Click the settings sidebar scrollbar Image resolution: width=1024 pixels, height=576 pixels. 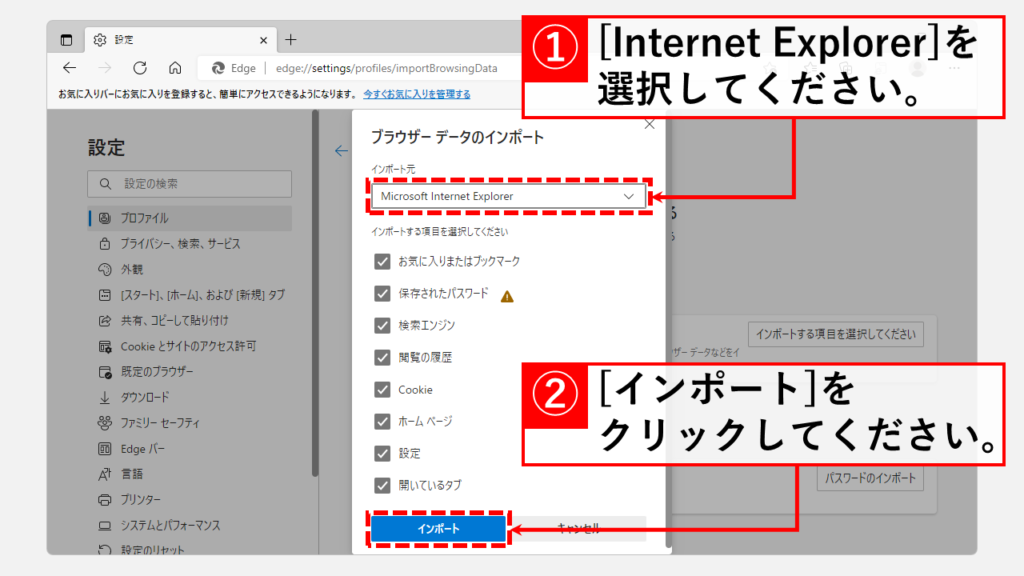(315, 295)
